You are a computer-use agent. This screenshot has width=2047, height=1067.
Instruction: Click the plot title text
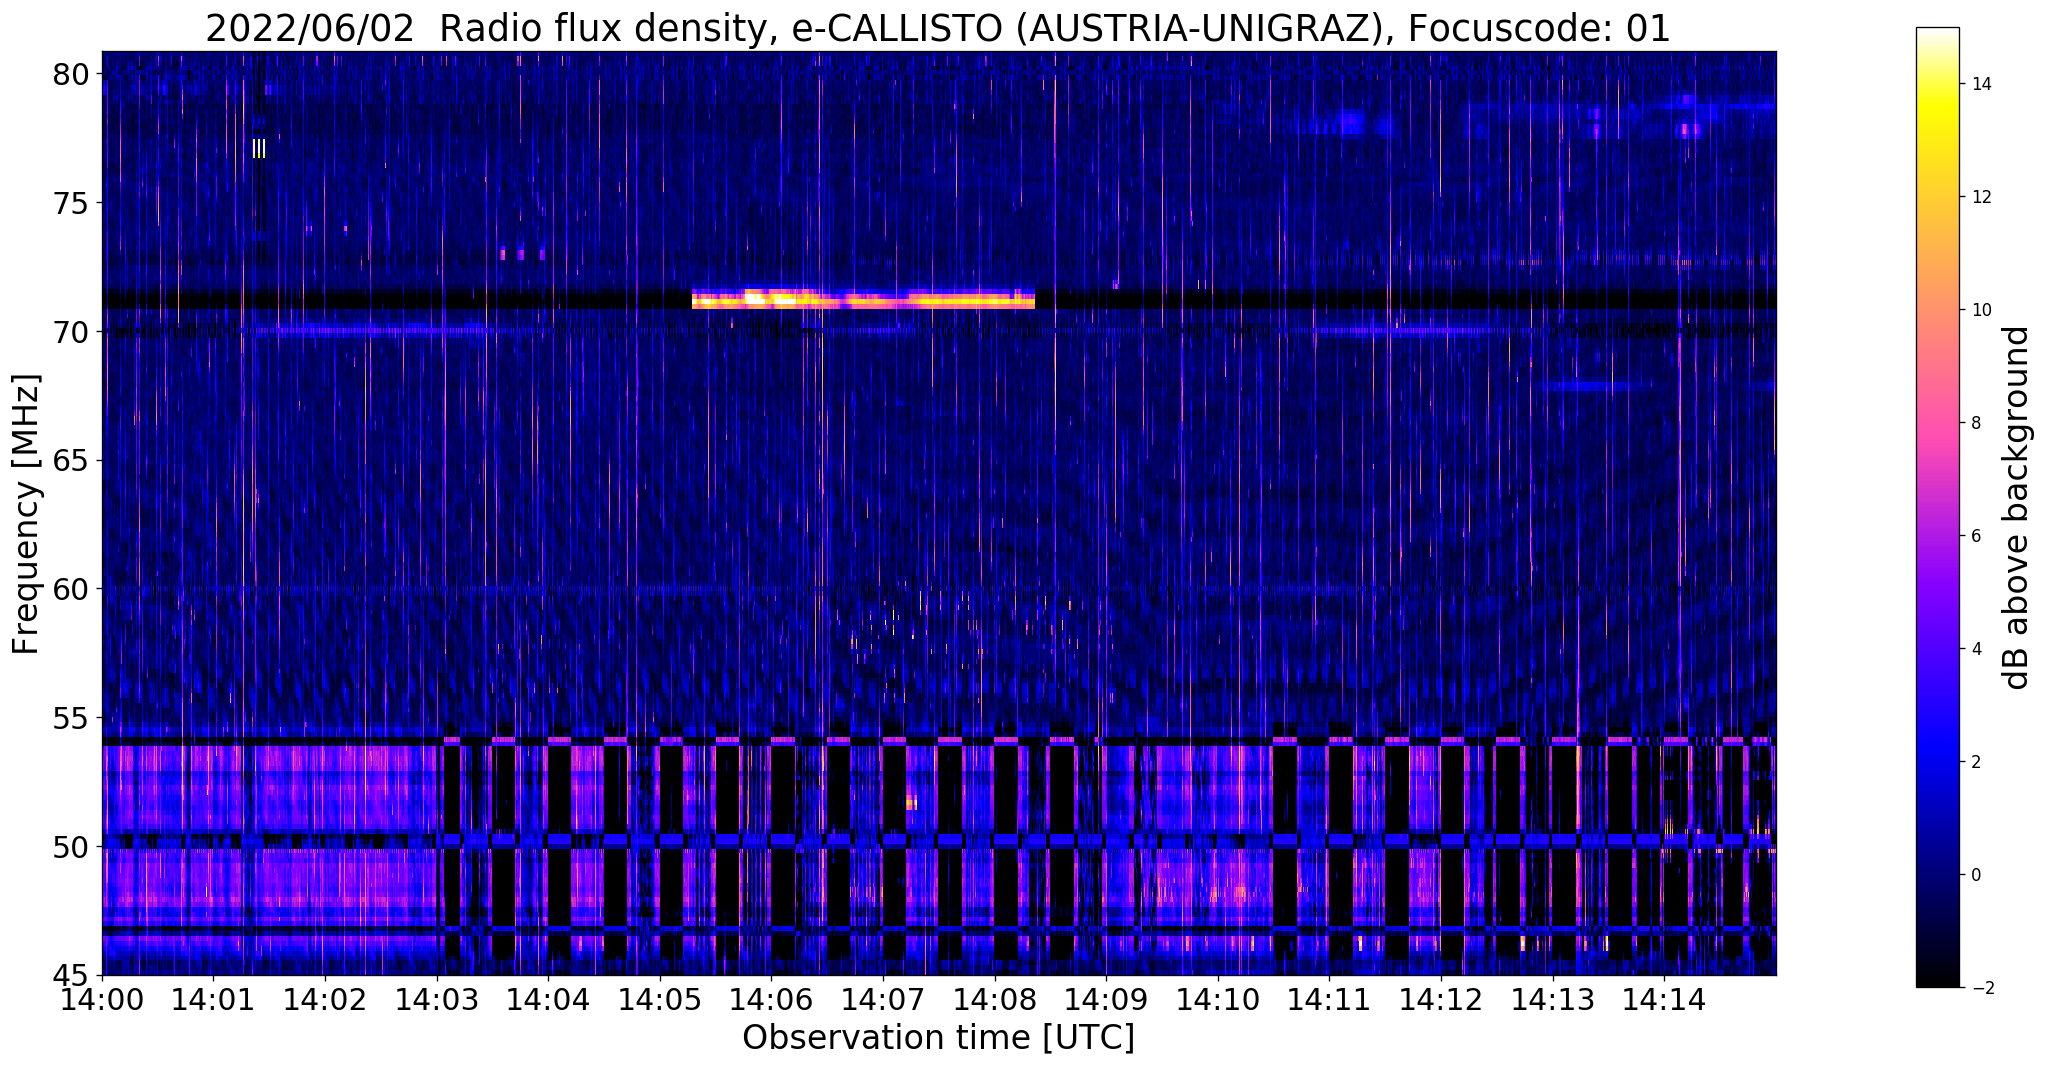coord(938,29)
